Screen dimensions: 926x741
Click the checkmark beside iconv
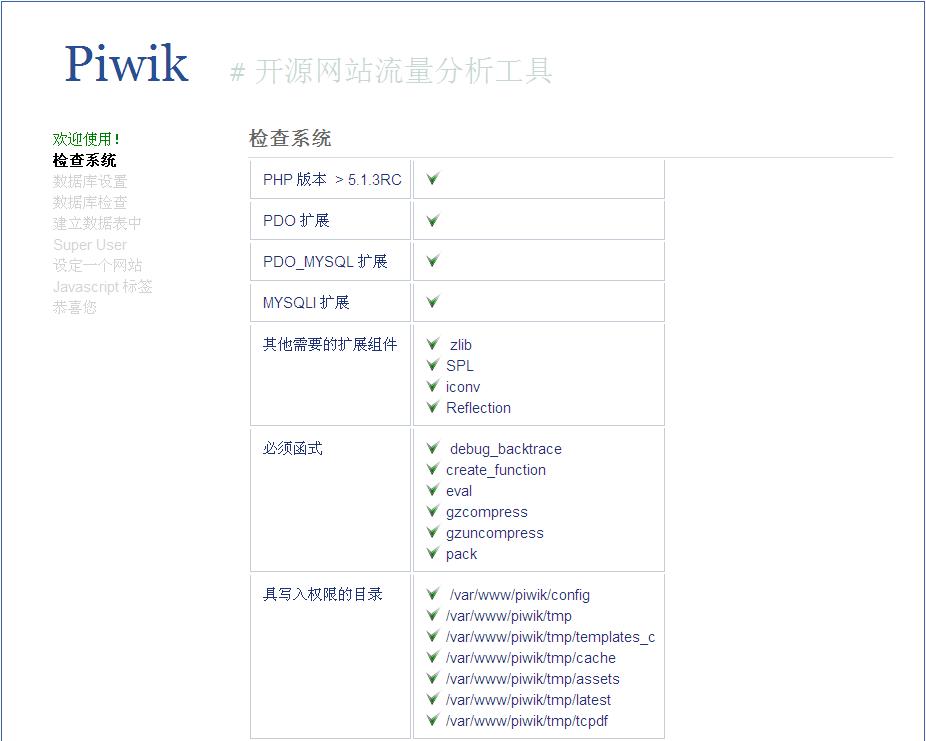433,386
